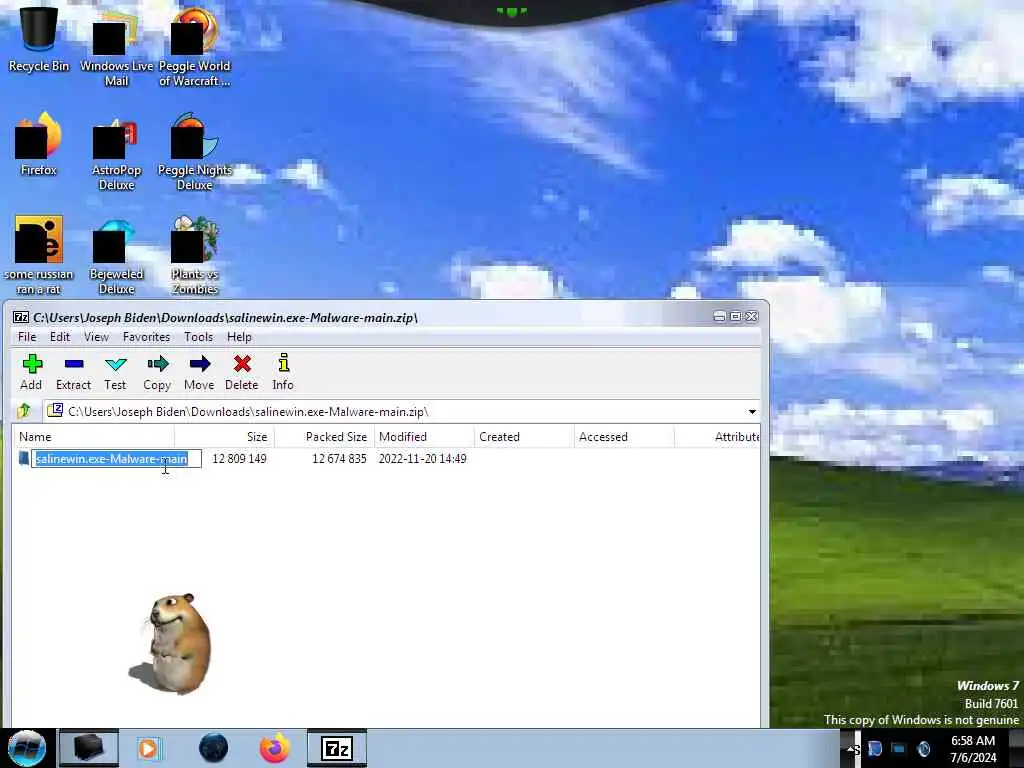Click the Add toolbar button in 7-Zip

(31, 372)
